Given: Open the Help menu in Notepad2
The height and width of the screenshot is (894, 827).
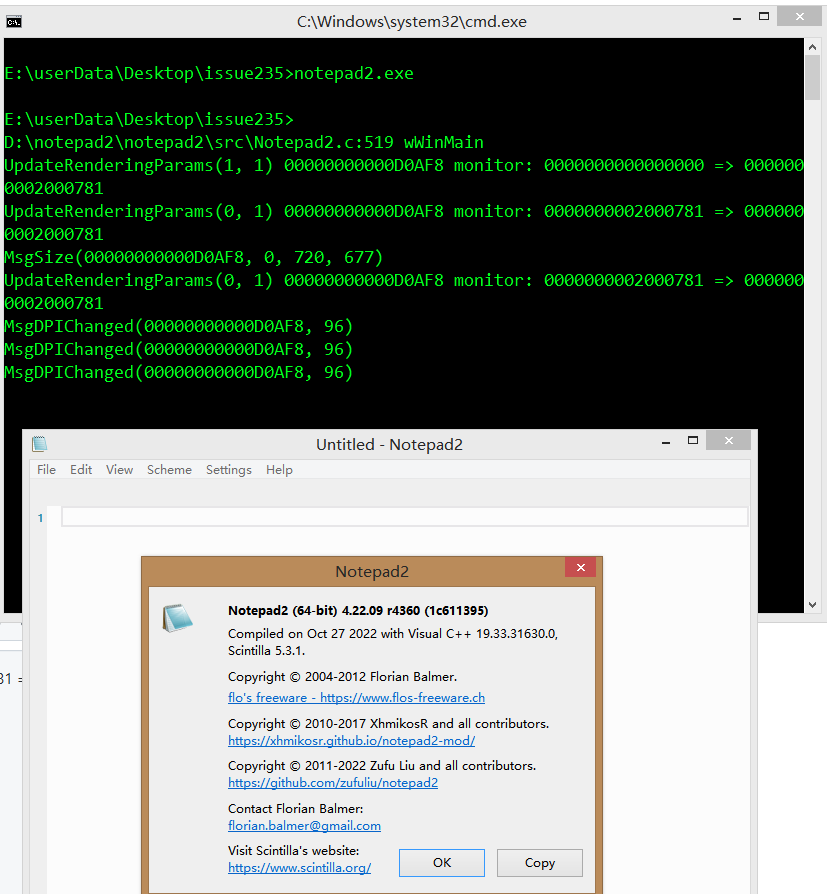Looking at the screenshot, I should coord(279,469).
